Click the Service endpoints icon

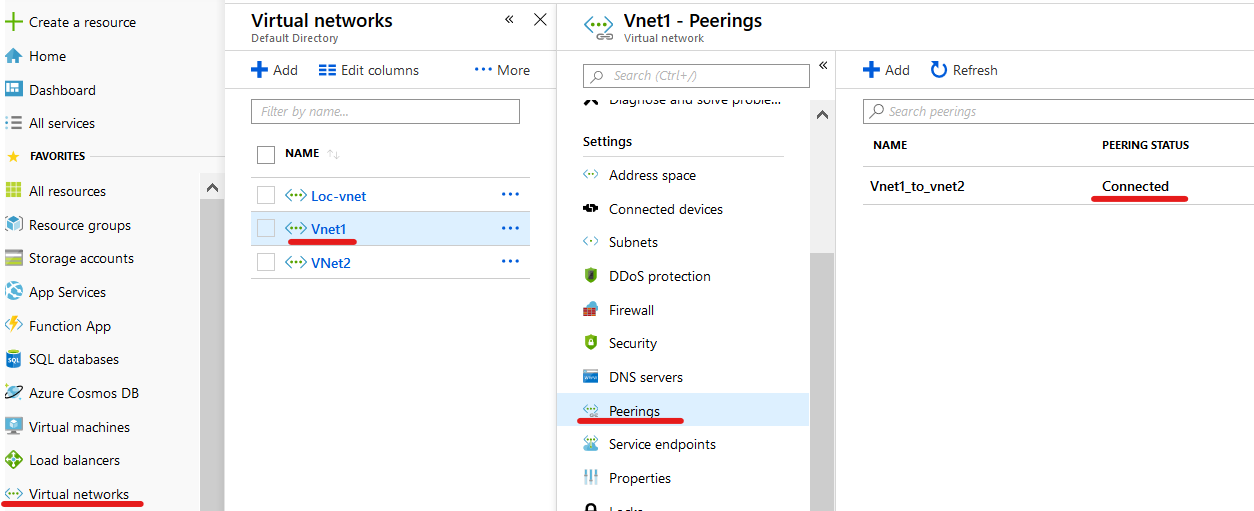pyautogui.click(x=591, y=444)
